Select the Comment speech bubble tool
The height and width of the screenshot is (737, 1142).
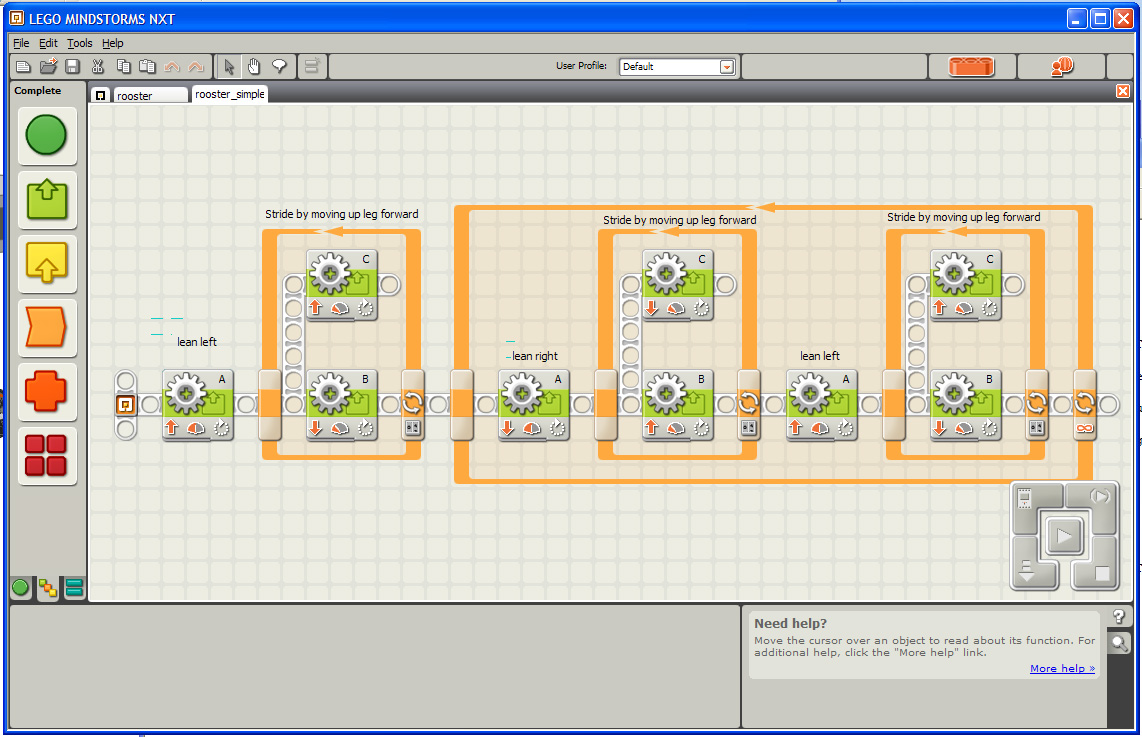pyautogui.click(x=279, y=66)
